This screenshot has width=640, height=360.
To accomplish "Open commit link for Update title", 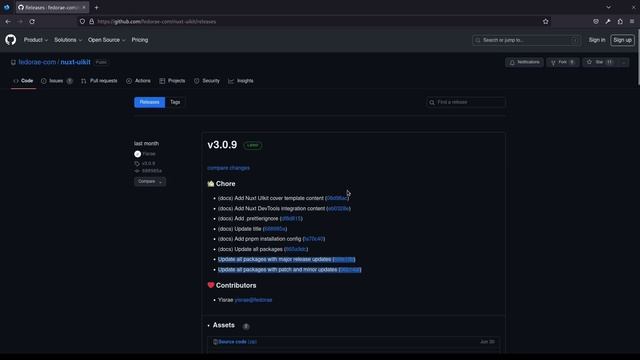I will click(x=275, y=229).
